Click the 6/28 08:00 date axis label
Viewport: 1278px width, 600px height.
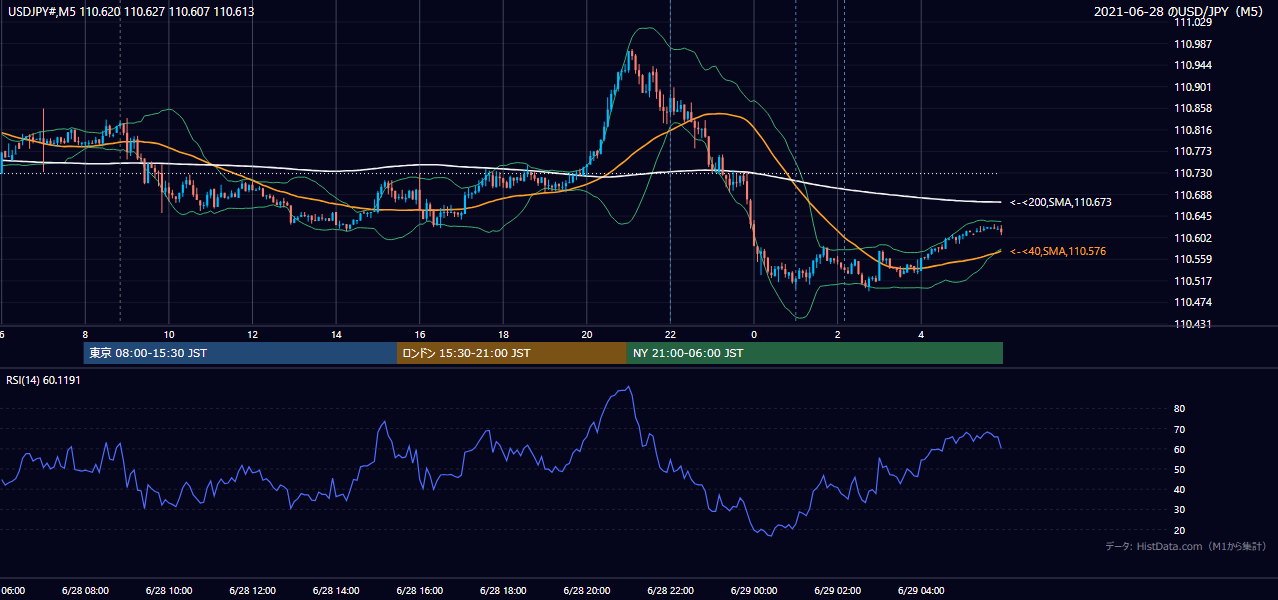click(85, 590)
